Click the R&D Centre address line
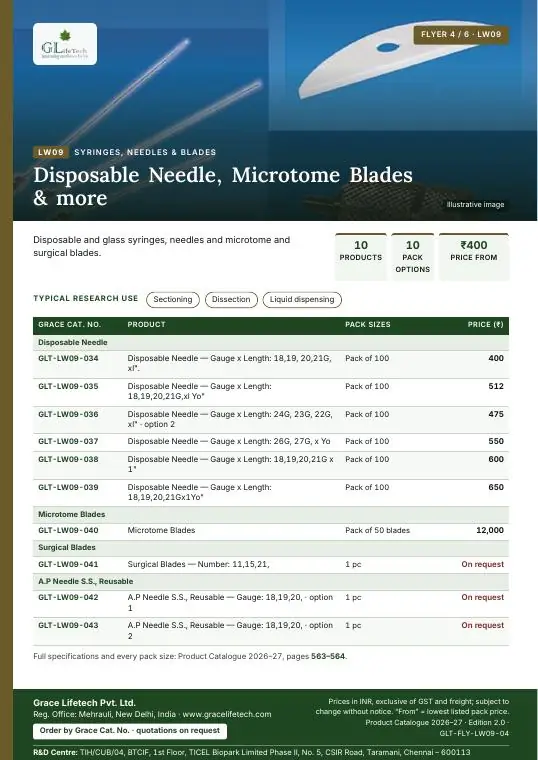This screenshot has height=760, width=538. coord(252,753)
